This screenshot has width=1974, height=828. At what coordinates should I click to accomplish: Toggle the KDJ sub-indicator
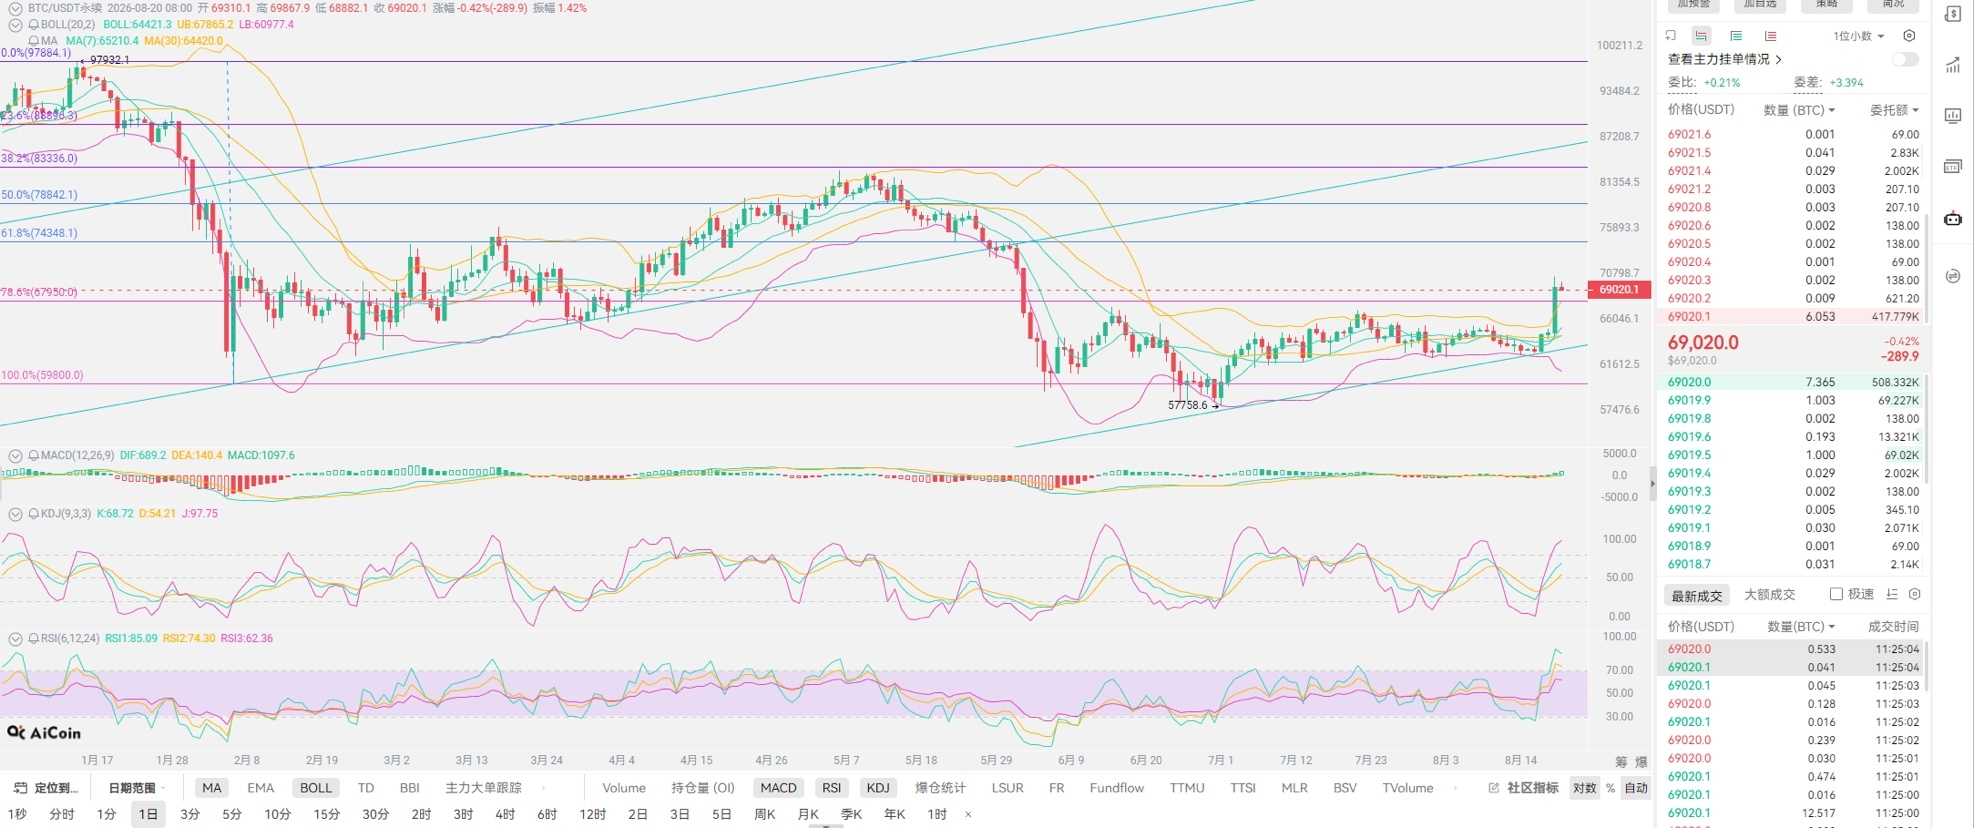[878, 788]
